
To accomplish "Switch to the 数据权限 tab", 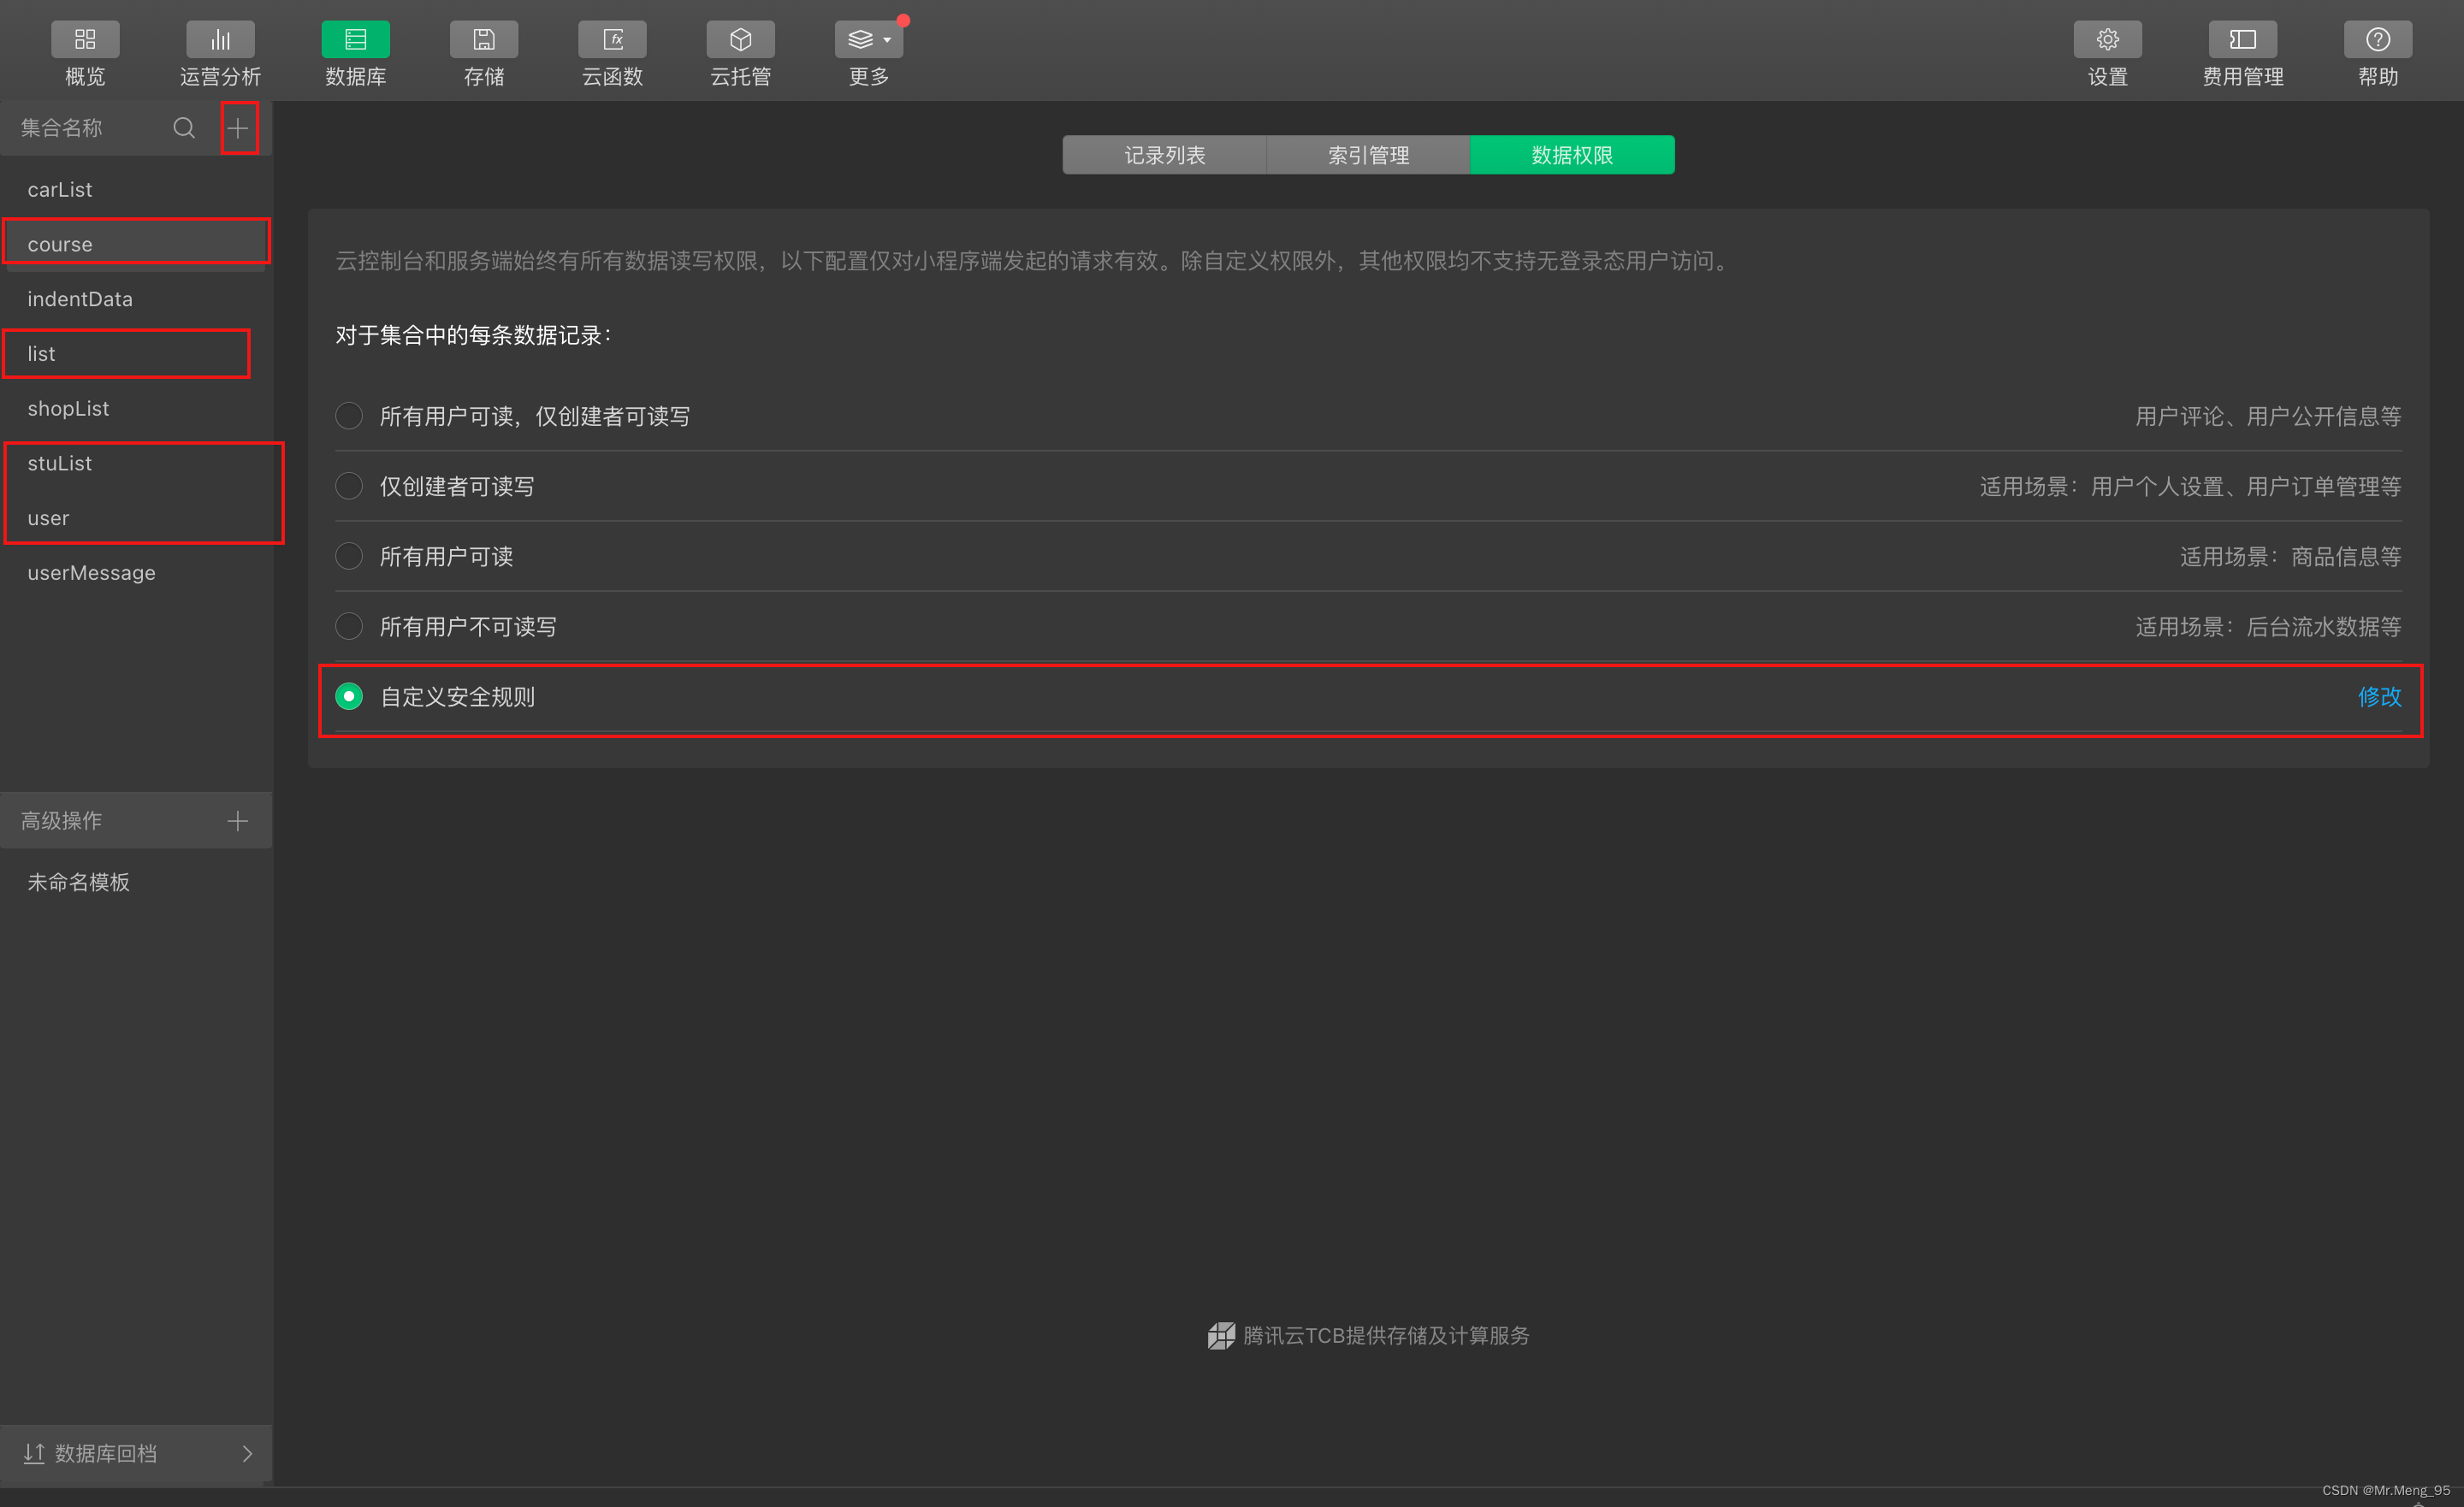I will tap(1572, 155).
